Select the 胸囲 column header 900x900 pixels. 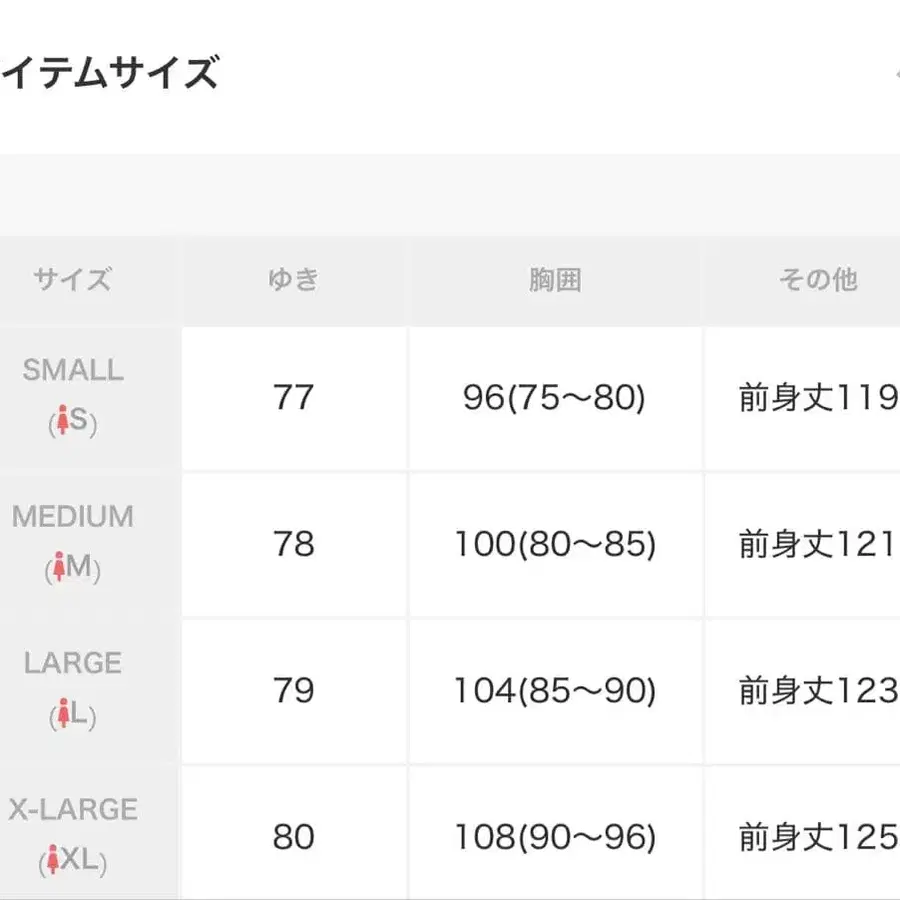(x=555, y=279)
